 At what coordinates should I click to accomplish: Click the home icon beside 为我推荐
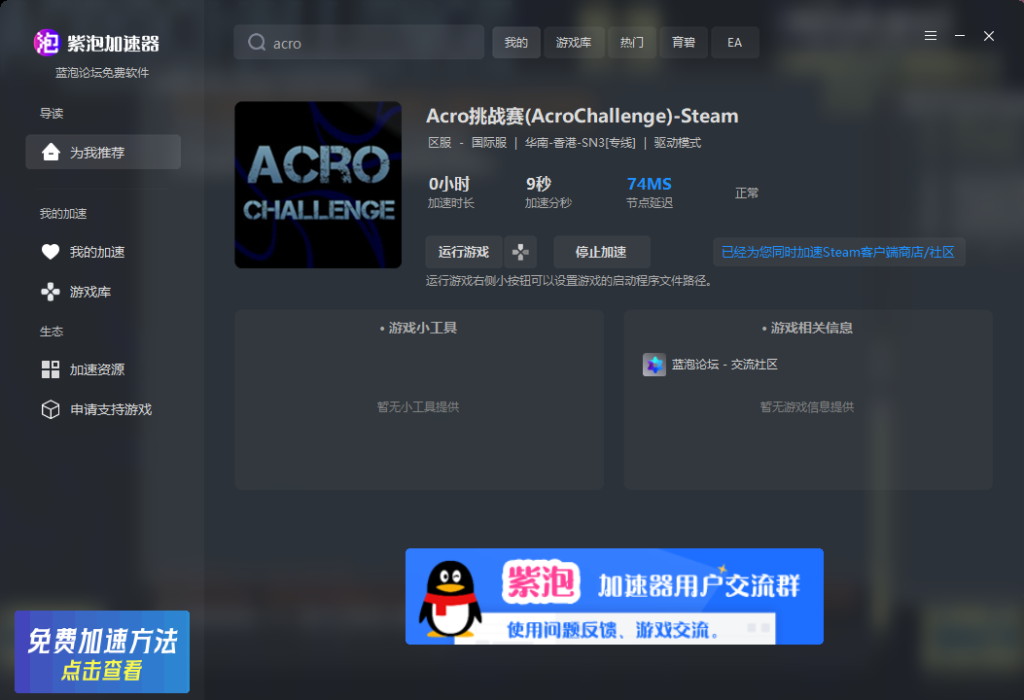[51, 152]
